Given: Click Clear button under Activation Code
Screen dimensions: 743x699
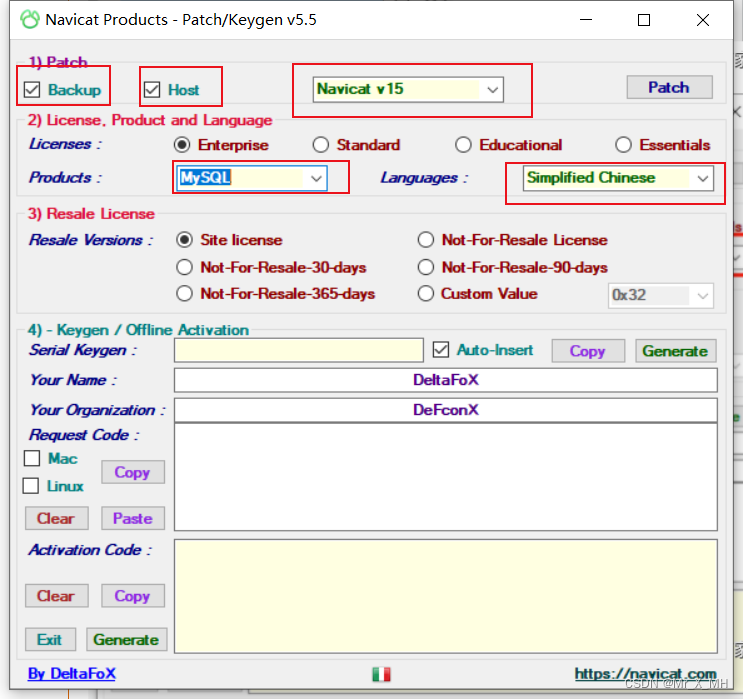Looking at the screenshot, I should (x=56, y=596).
